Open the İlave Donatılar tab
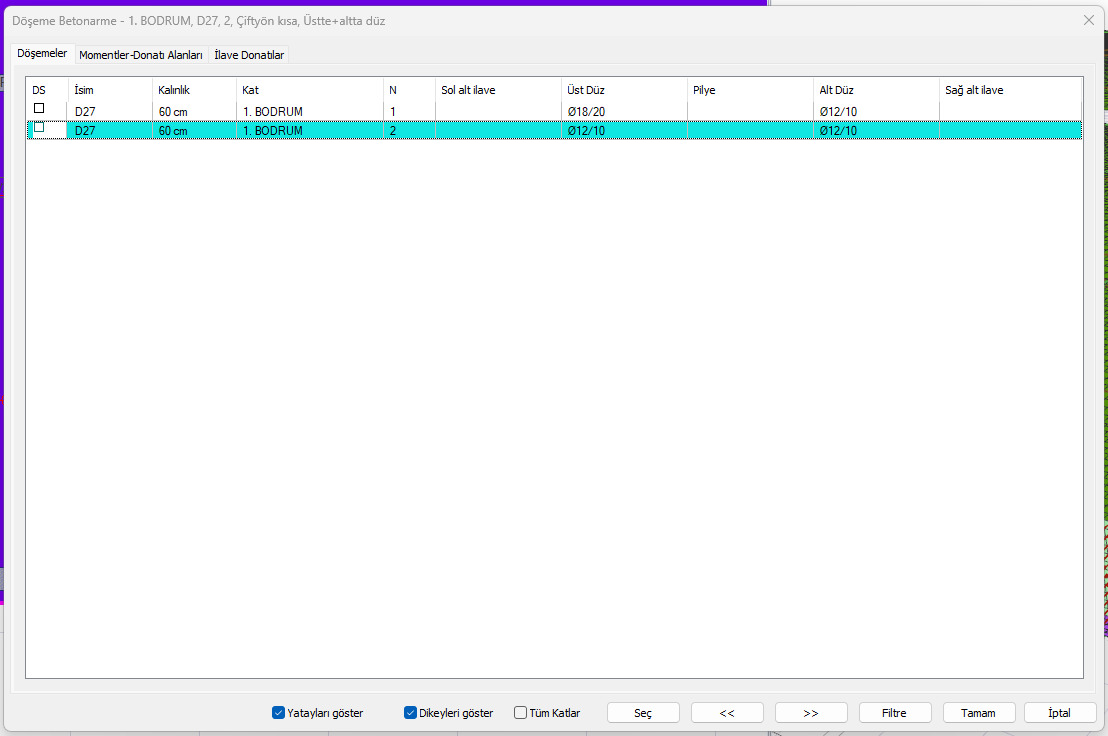Image resolution: width=1108 pixels, height=736 pixels. click(x=249, y=55)
